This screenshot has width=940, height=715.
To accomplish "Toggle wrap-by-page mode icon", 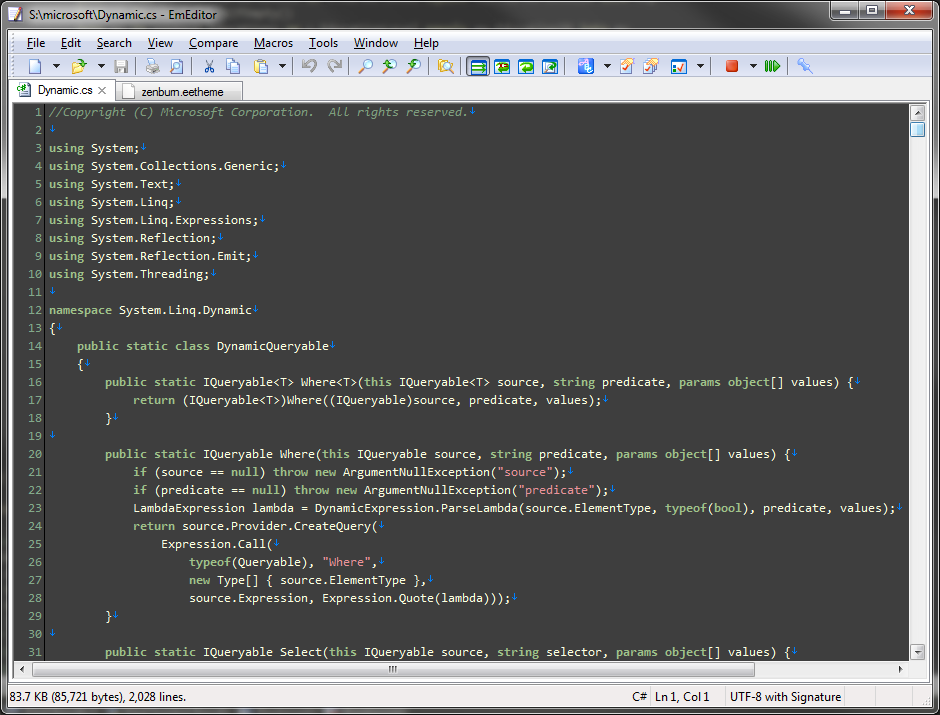I will pyautogui.click(x=550, y=65).
